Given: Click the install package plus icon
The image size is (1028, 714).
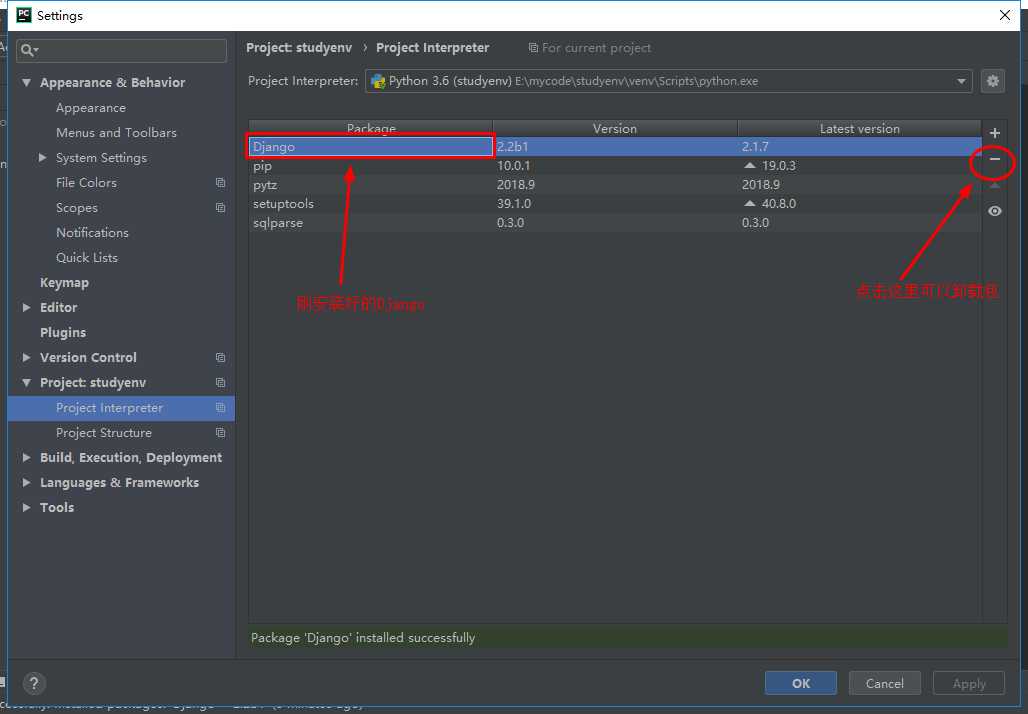Looking at the screenshot, I should 995,133.
